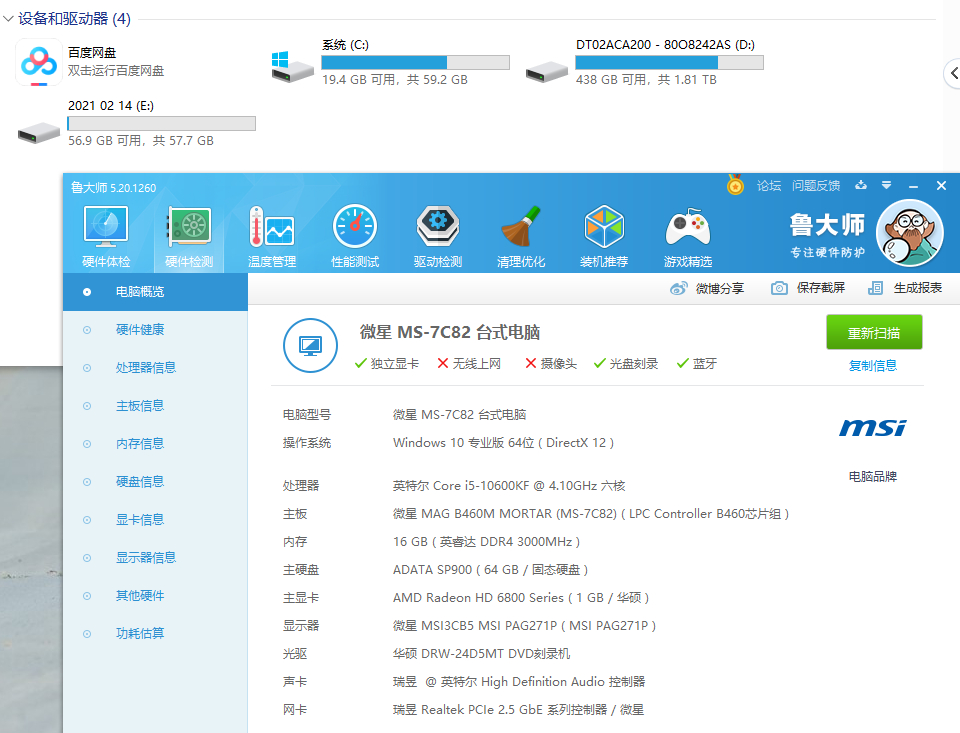Image resolution: width=960 pixels, height=733 pixels.
Task: Minimize the 鲁大师 window
Action: pyautogui.click(x=913, y=186)
